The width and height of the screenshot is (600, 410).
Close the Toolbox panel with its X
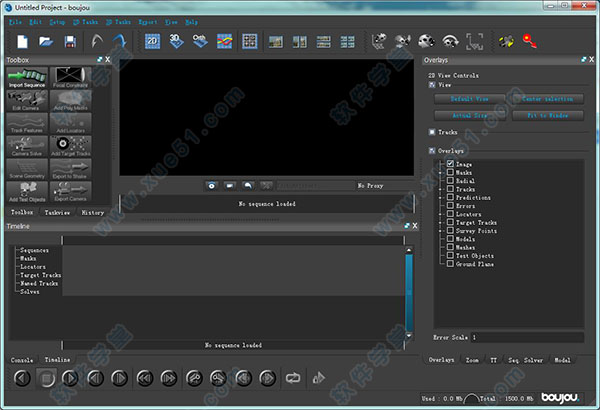point(108,59)
